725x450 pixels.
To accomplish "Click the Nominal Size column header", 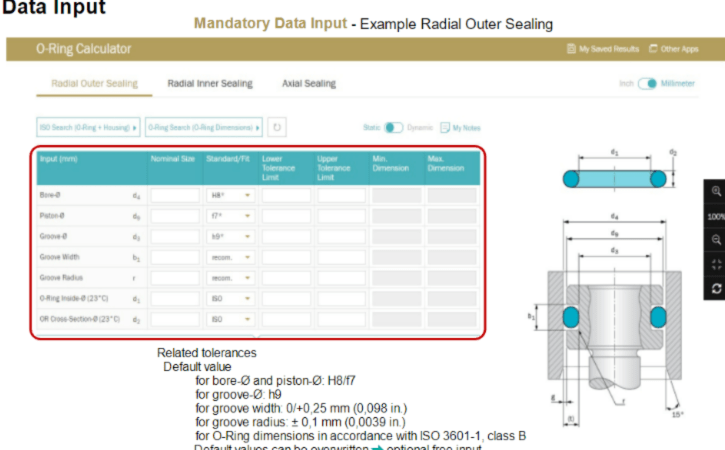I will point(172,159).
